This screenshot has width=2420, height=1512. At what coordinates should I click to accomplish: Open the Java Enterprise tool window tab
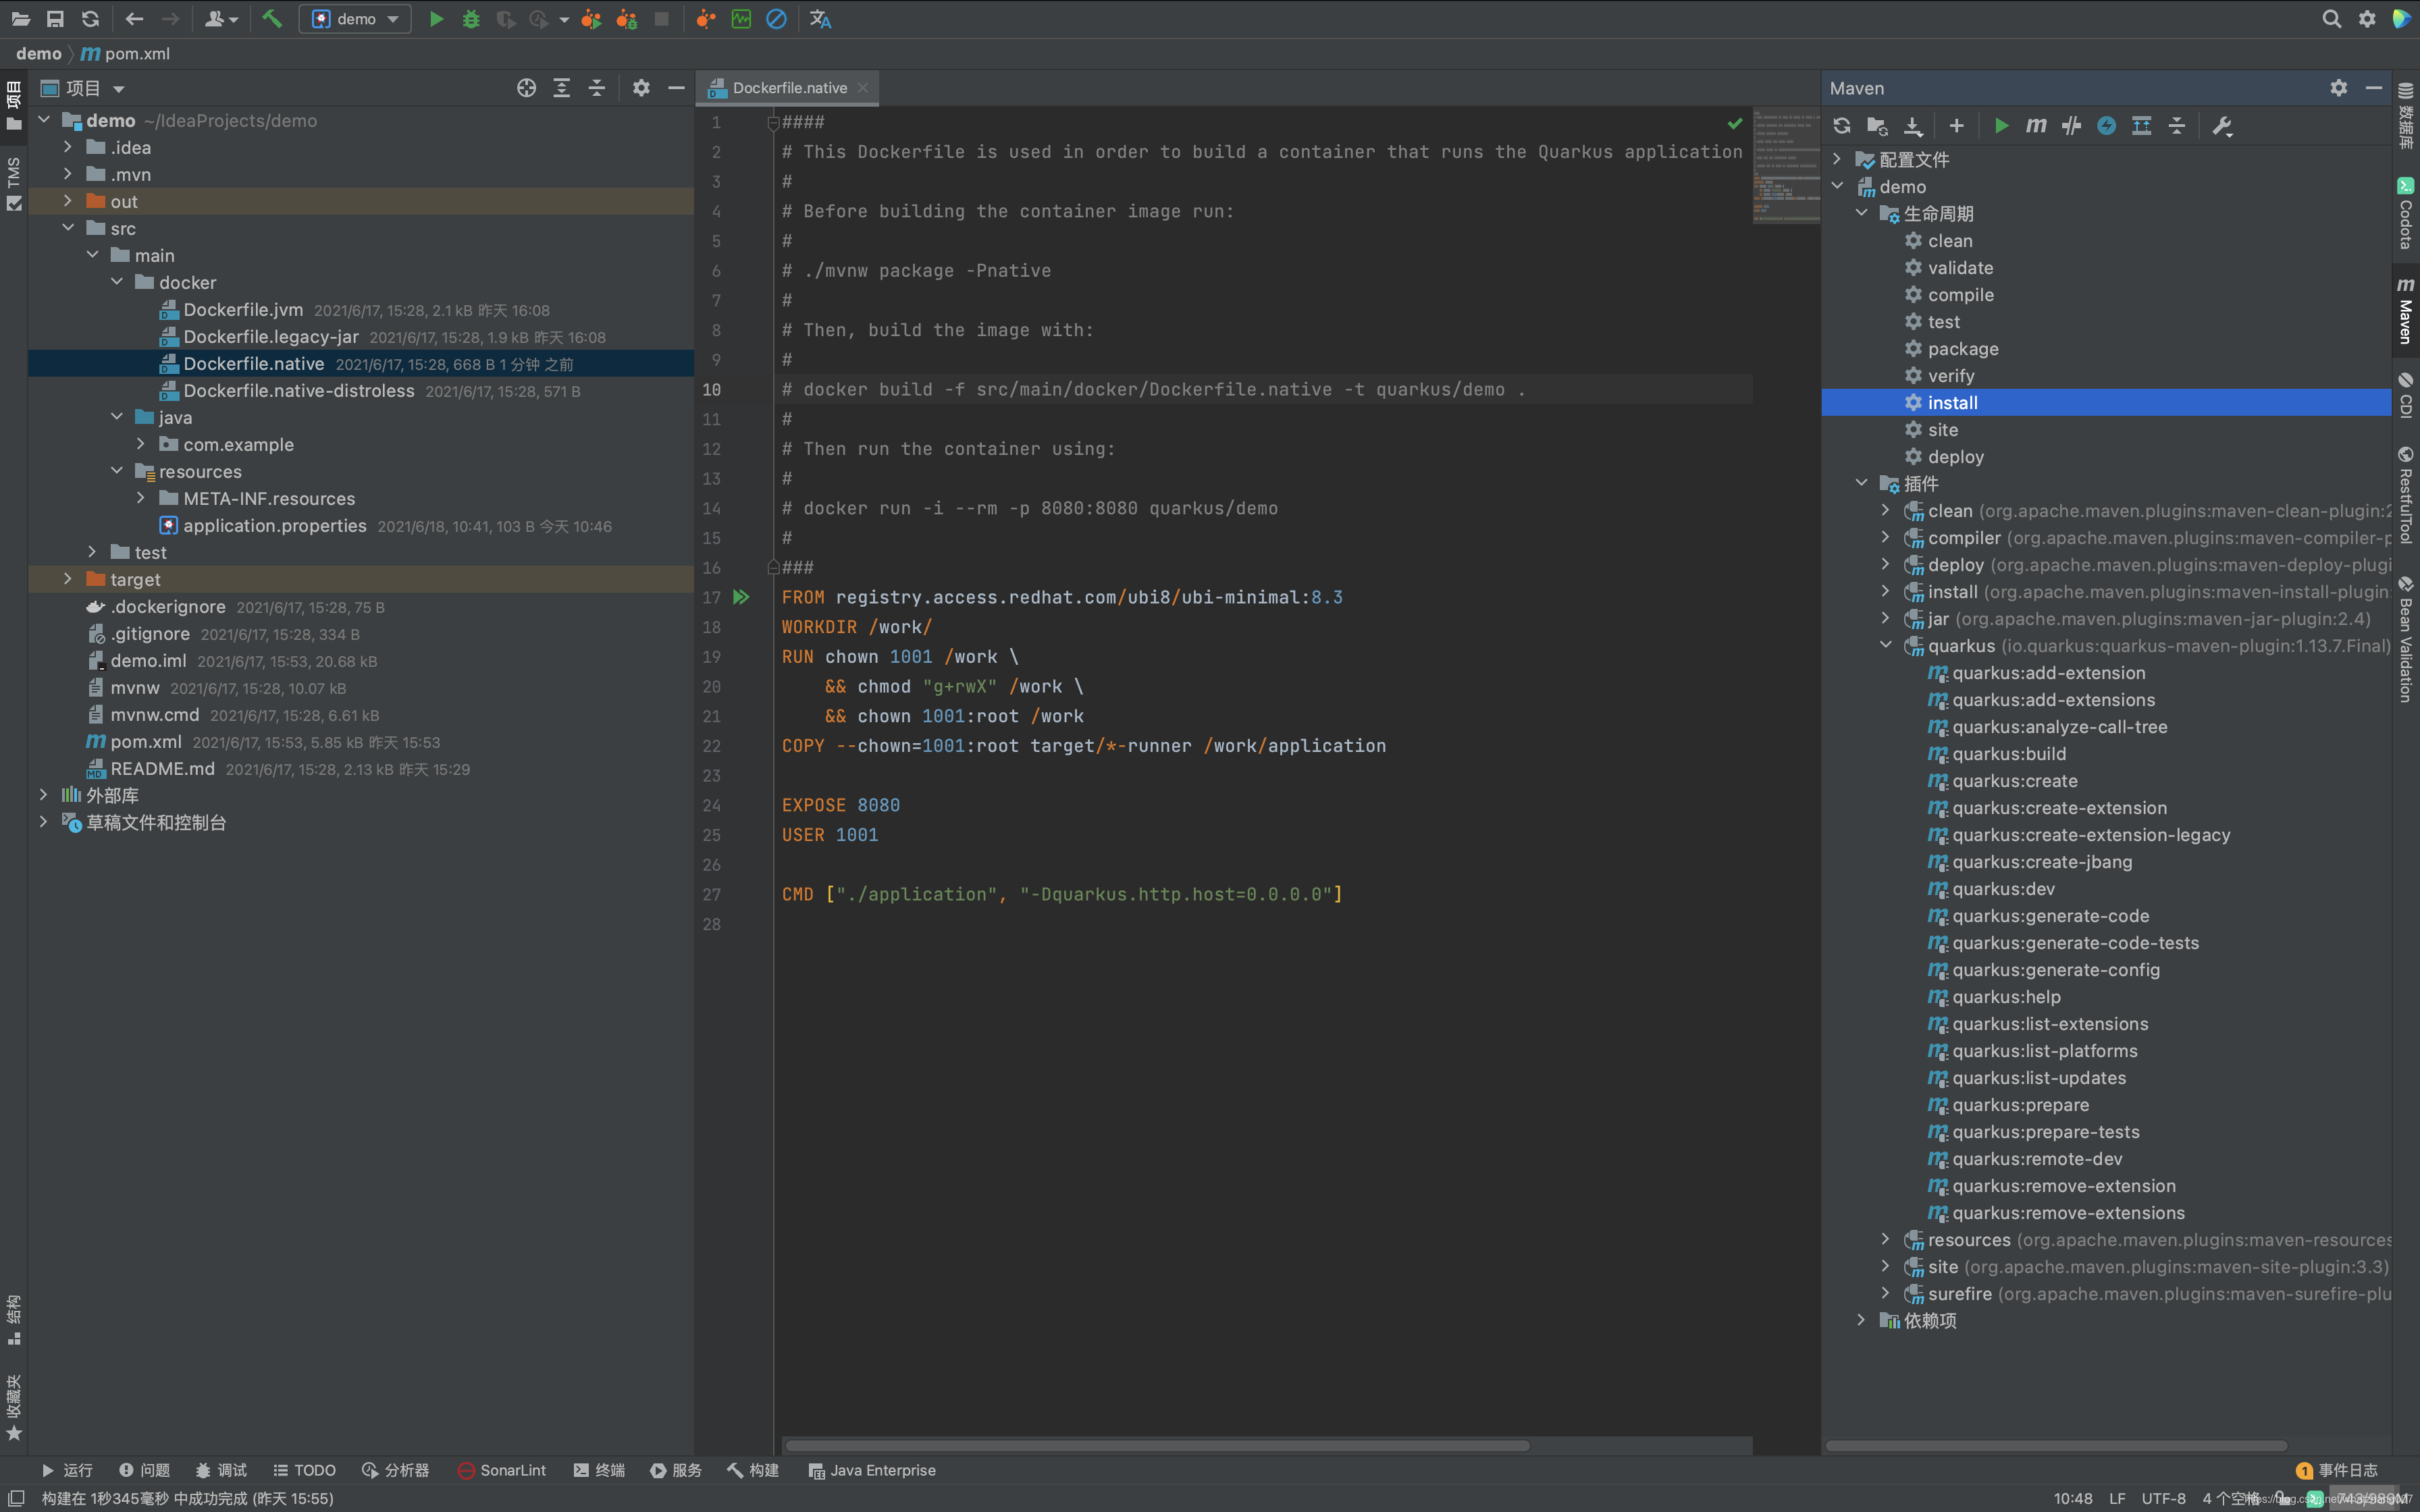pyautogui.click(x=872, y=1470)
